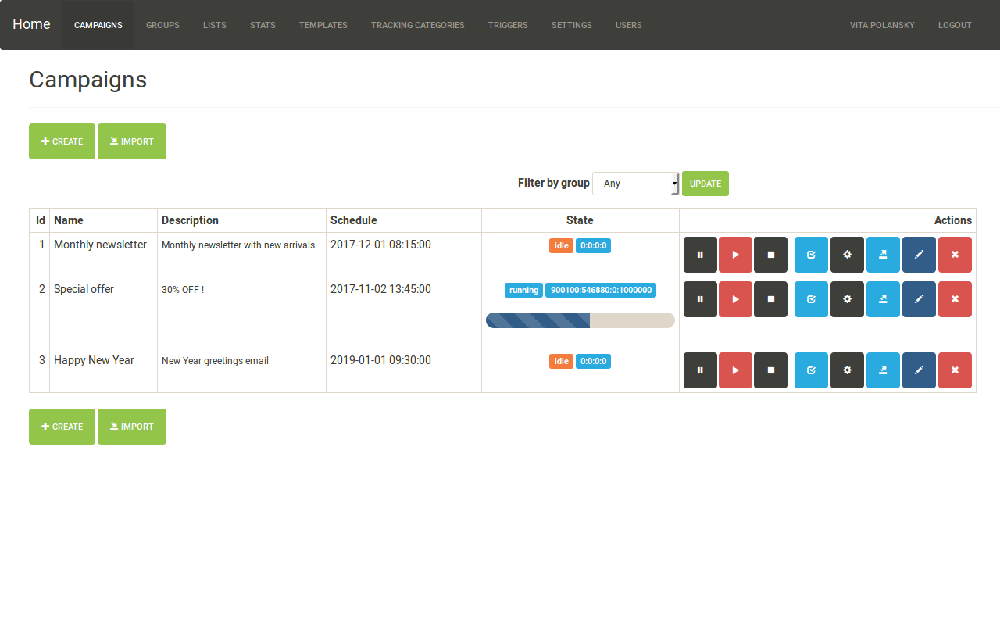This screenshot has width=1000, height=625.
Task: Click the gear action icon for Special offer
Action: (847, 299)
